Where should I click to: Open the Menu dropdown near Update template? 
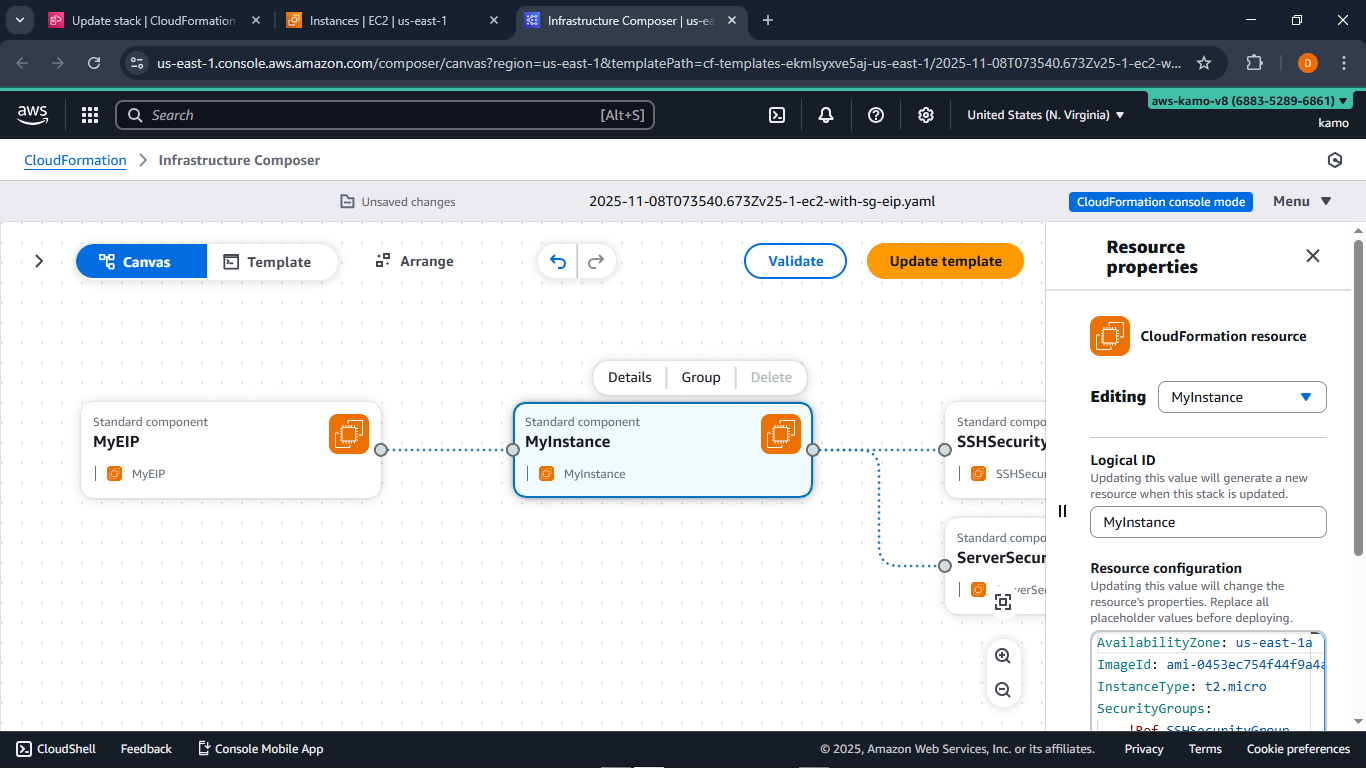(1300, 201)
